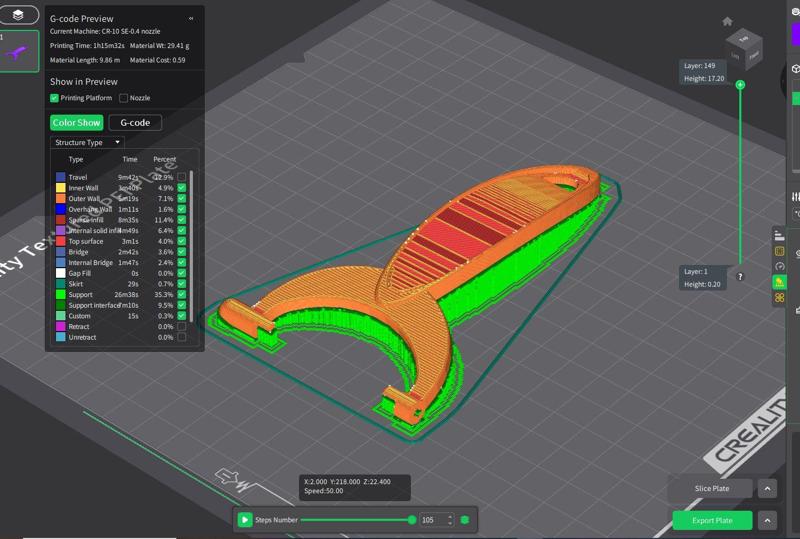Click the layer slider help question mark
Viewport: 800px width, 539px height.
point(740,276)
